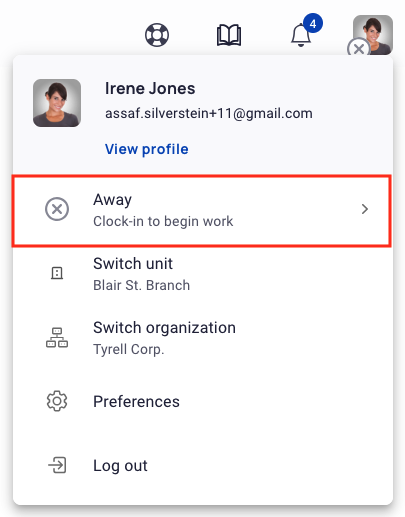Open Preferences
The width and height of the screenshot is (405, 517).
click(202, 401)
